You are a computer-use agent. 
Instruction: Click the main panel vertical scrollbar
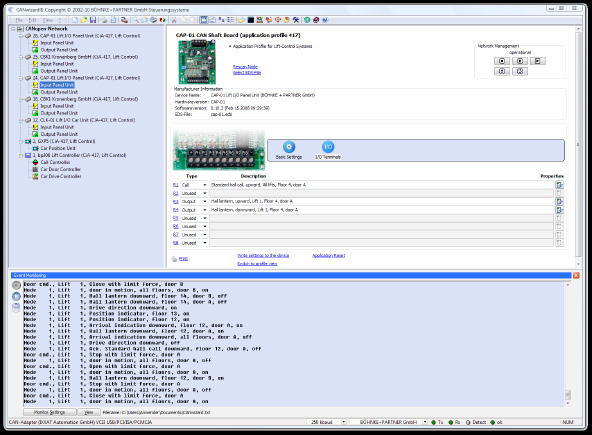(578, 146)
